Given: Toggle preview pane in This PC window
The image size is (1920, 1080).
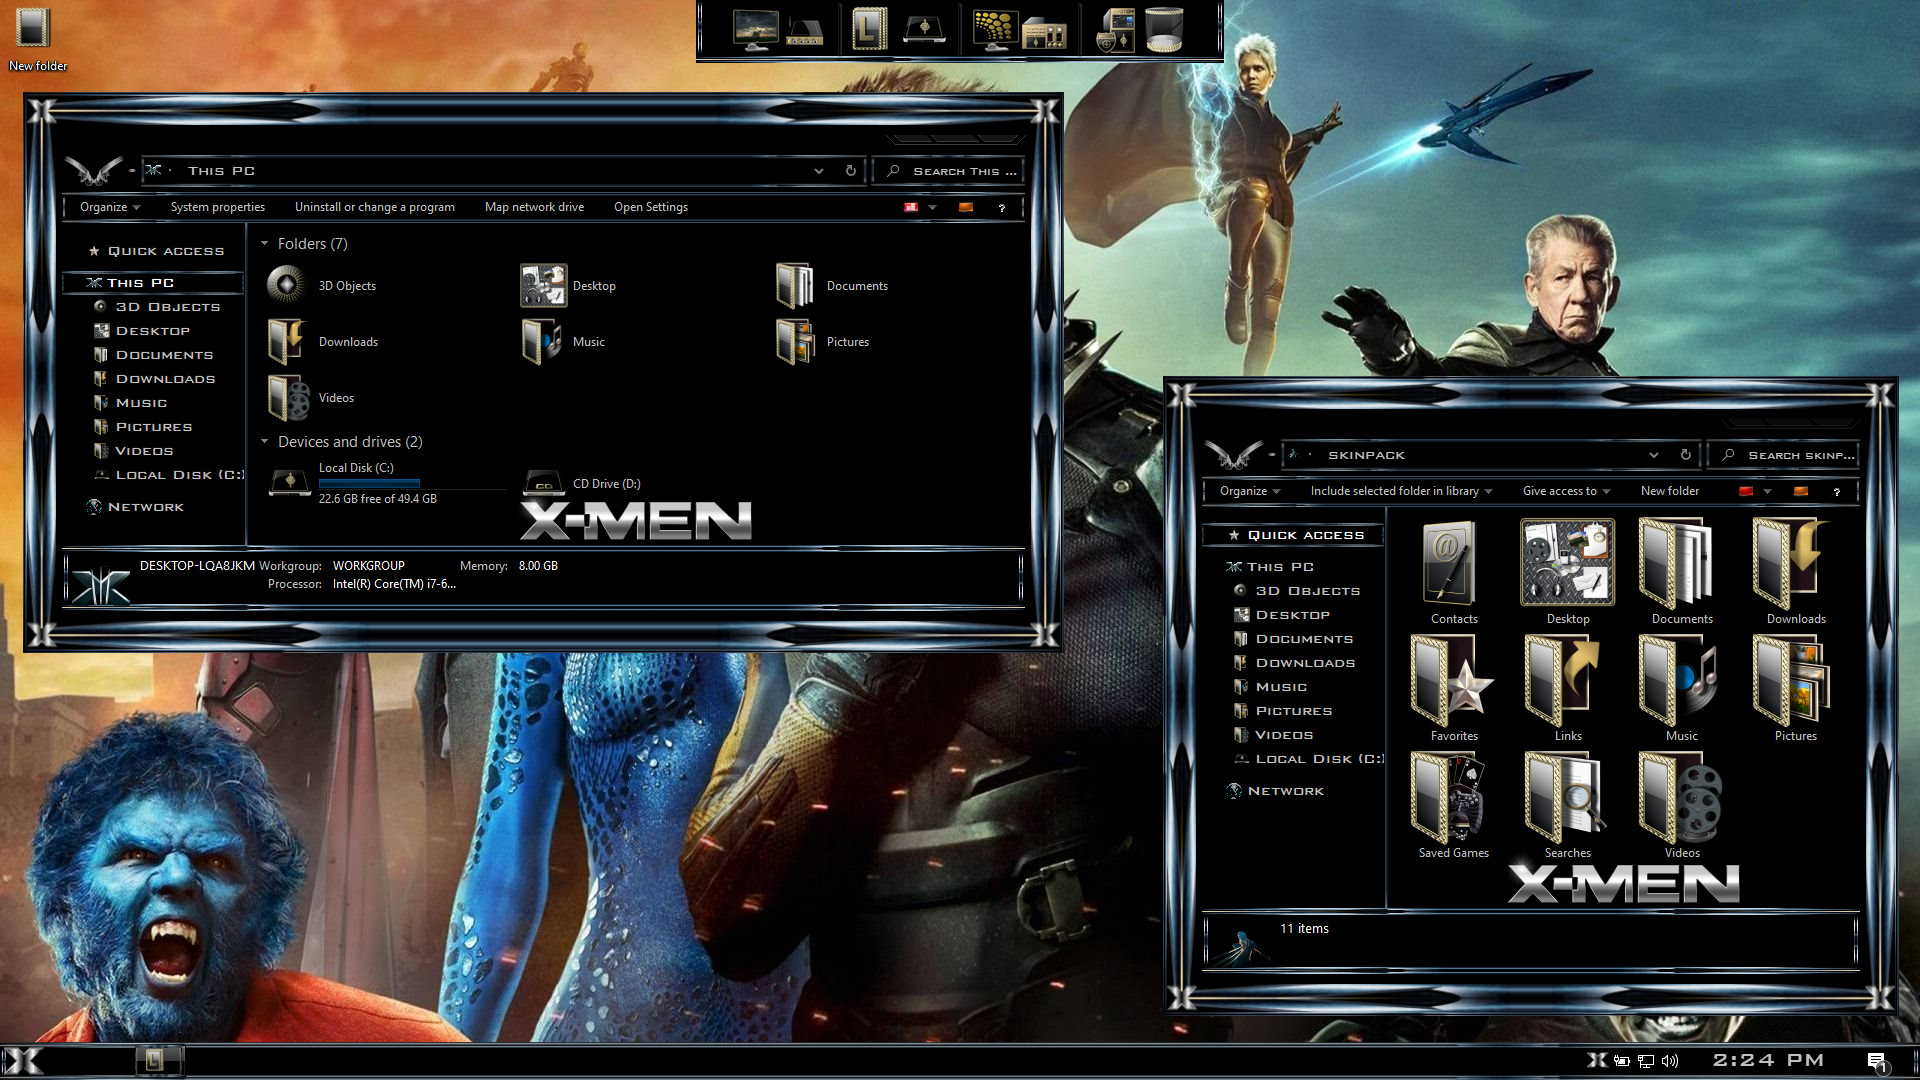Looking at the screenshot, I should coord(966,208).
